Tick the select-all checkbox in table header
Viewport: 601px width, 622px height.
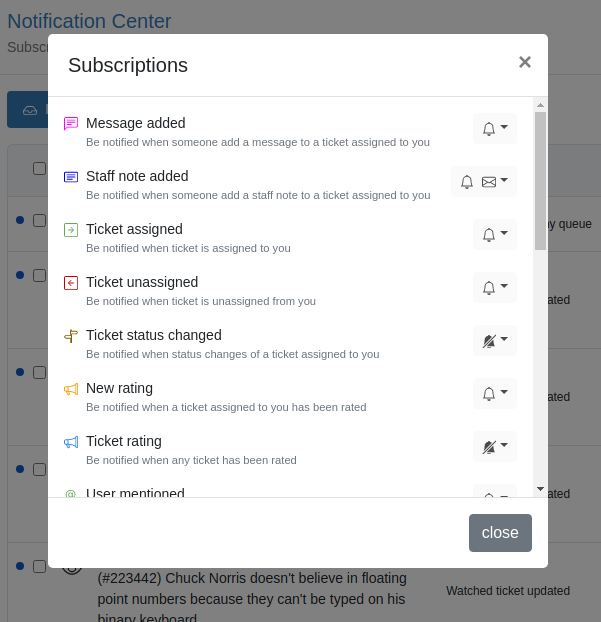tap(39, 168)
